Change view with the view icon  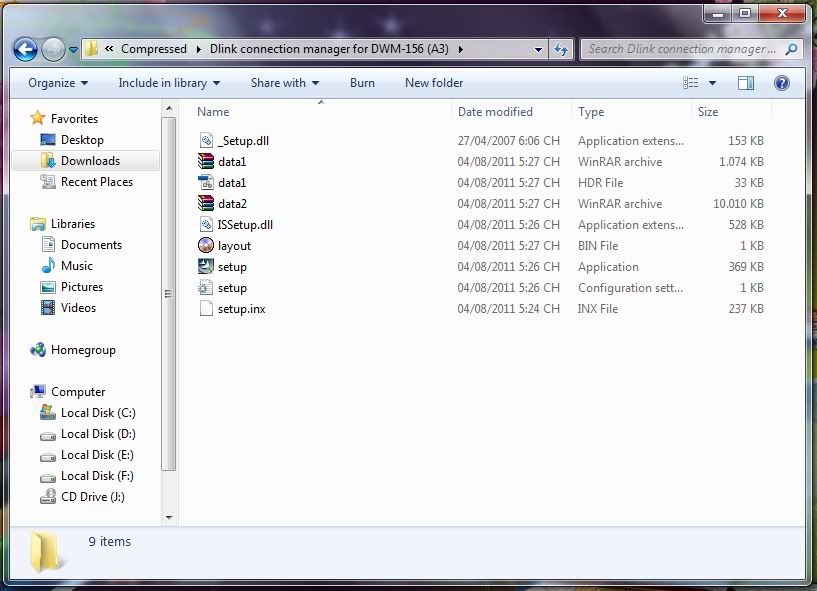pyautogui.click(x=690, y=83)
